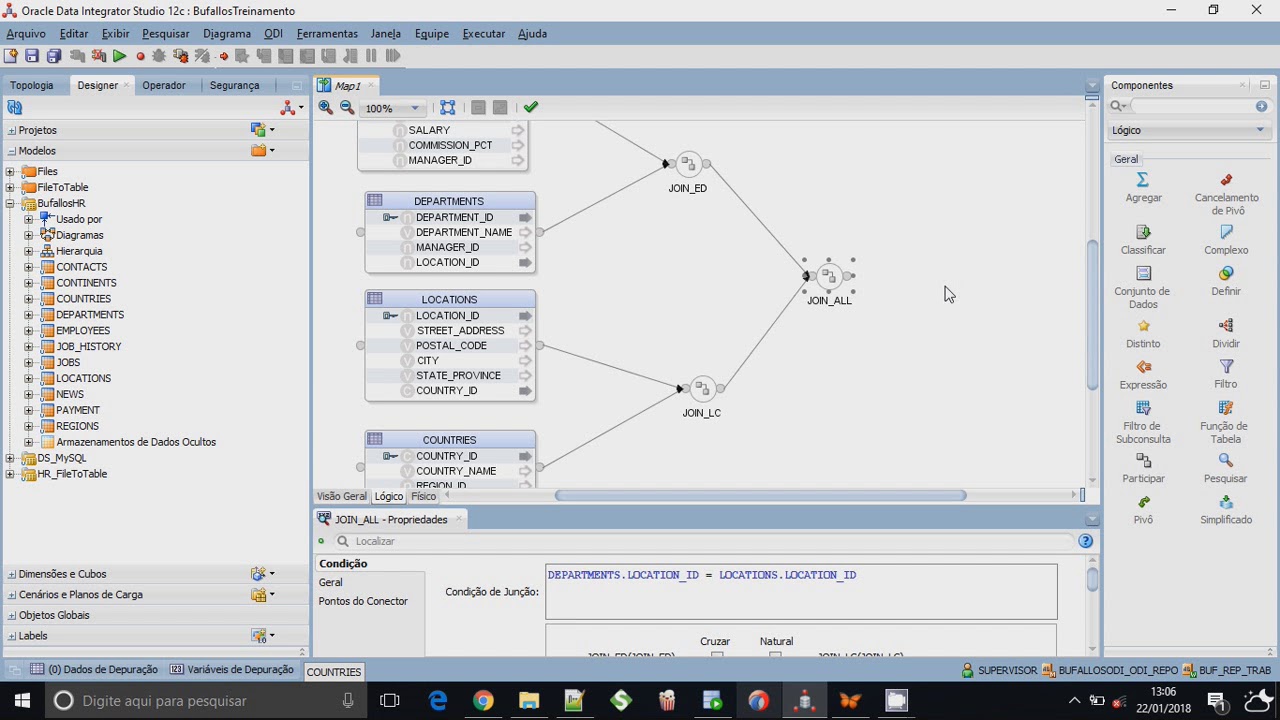Image resolution: width=1280 pixels, height=720 pixels.
Task: Open Google Chrome from the taskbar
Action: click(x=483, y=701)
